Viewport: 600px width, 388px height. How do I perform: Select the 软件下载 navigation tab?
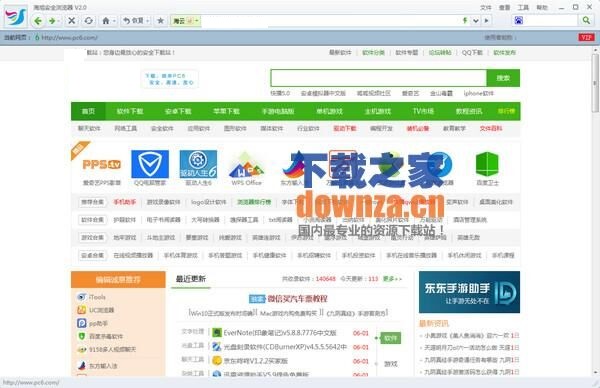click(x=130, y=111)
